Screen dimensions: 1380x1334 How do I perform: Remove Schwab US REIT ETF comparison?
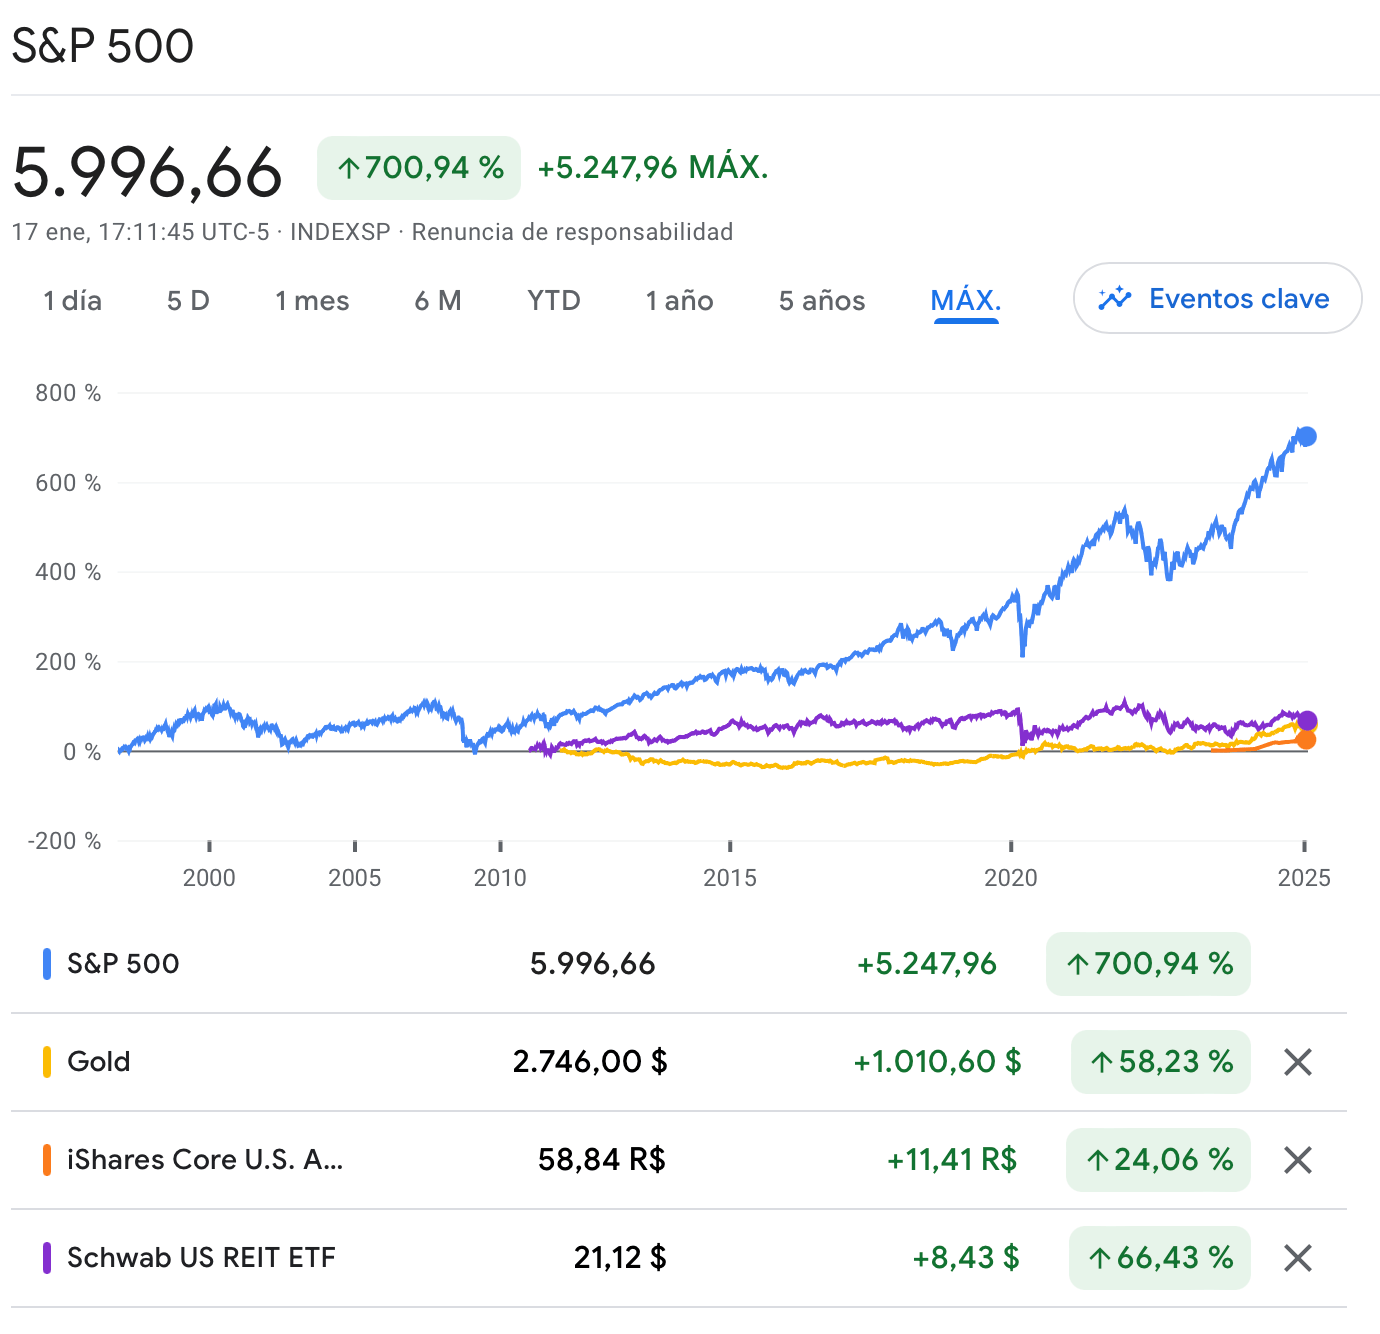(1297, 1258)
